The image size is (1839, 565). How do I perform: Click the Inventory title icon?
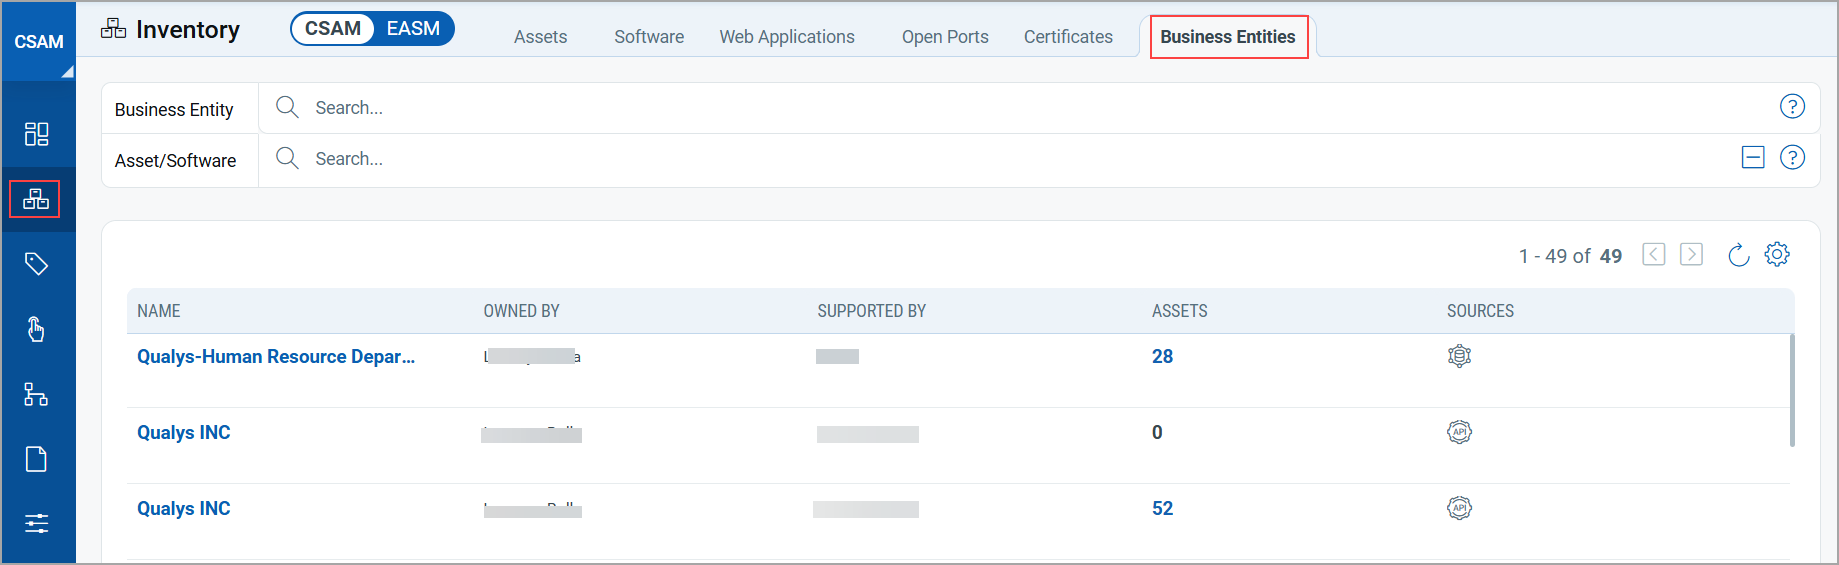(x=114, y=28)
